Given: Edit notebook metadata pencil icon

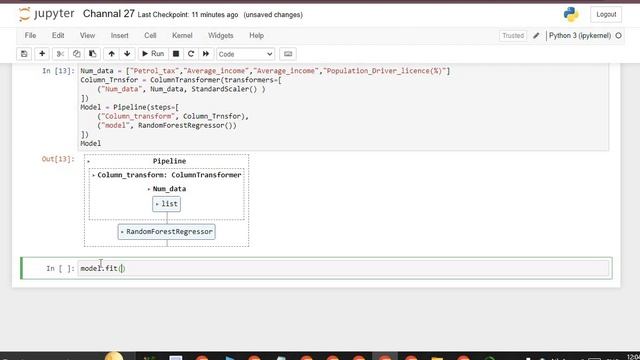Looking at the screenshot, I should pyautogui.click(x=536, y=36).
